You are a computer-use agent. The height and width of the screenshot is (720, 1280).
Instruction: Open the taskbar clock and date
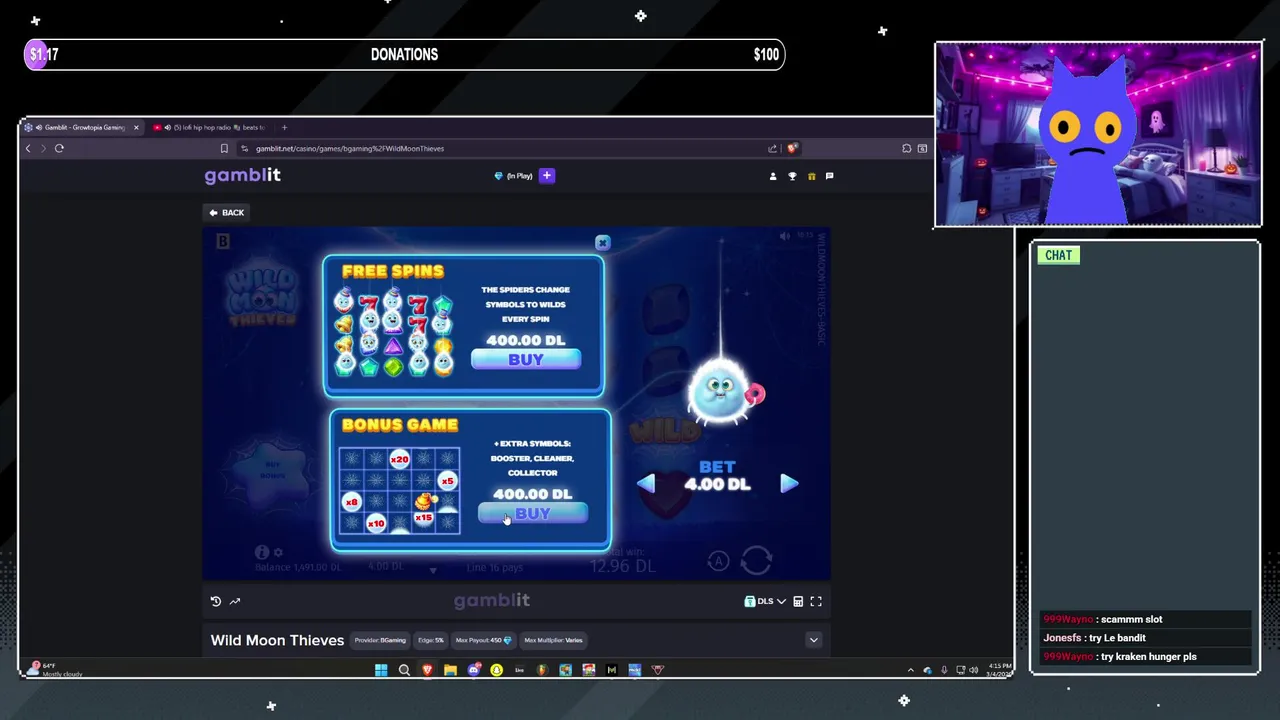tap(999, 670)
